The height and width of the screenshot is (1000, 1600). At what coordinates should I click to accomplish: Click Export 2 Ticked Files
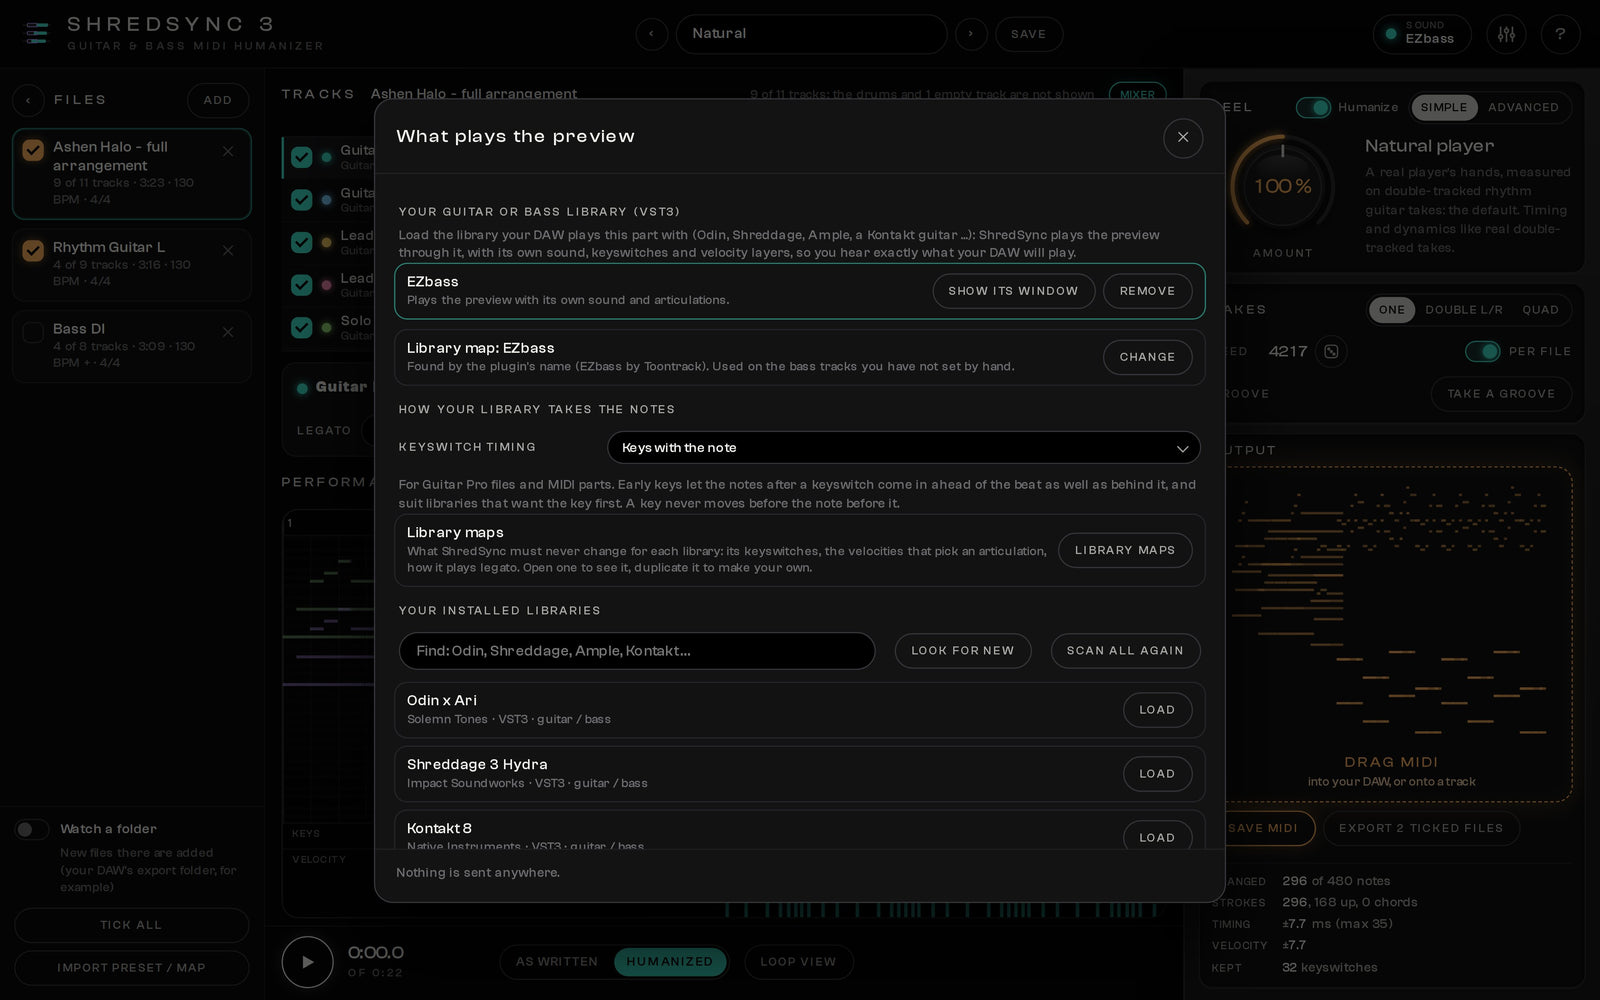tap(1421, 828)
